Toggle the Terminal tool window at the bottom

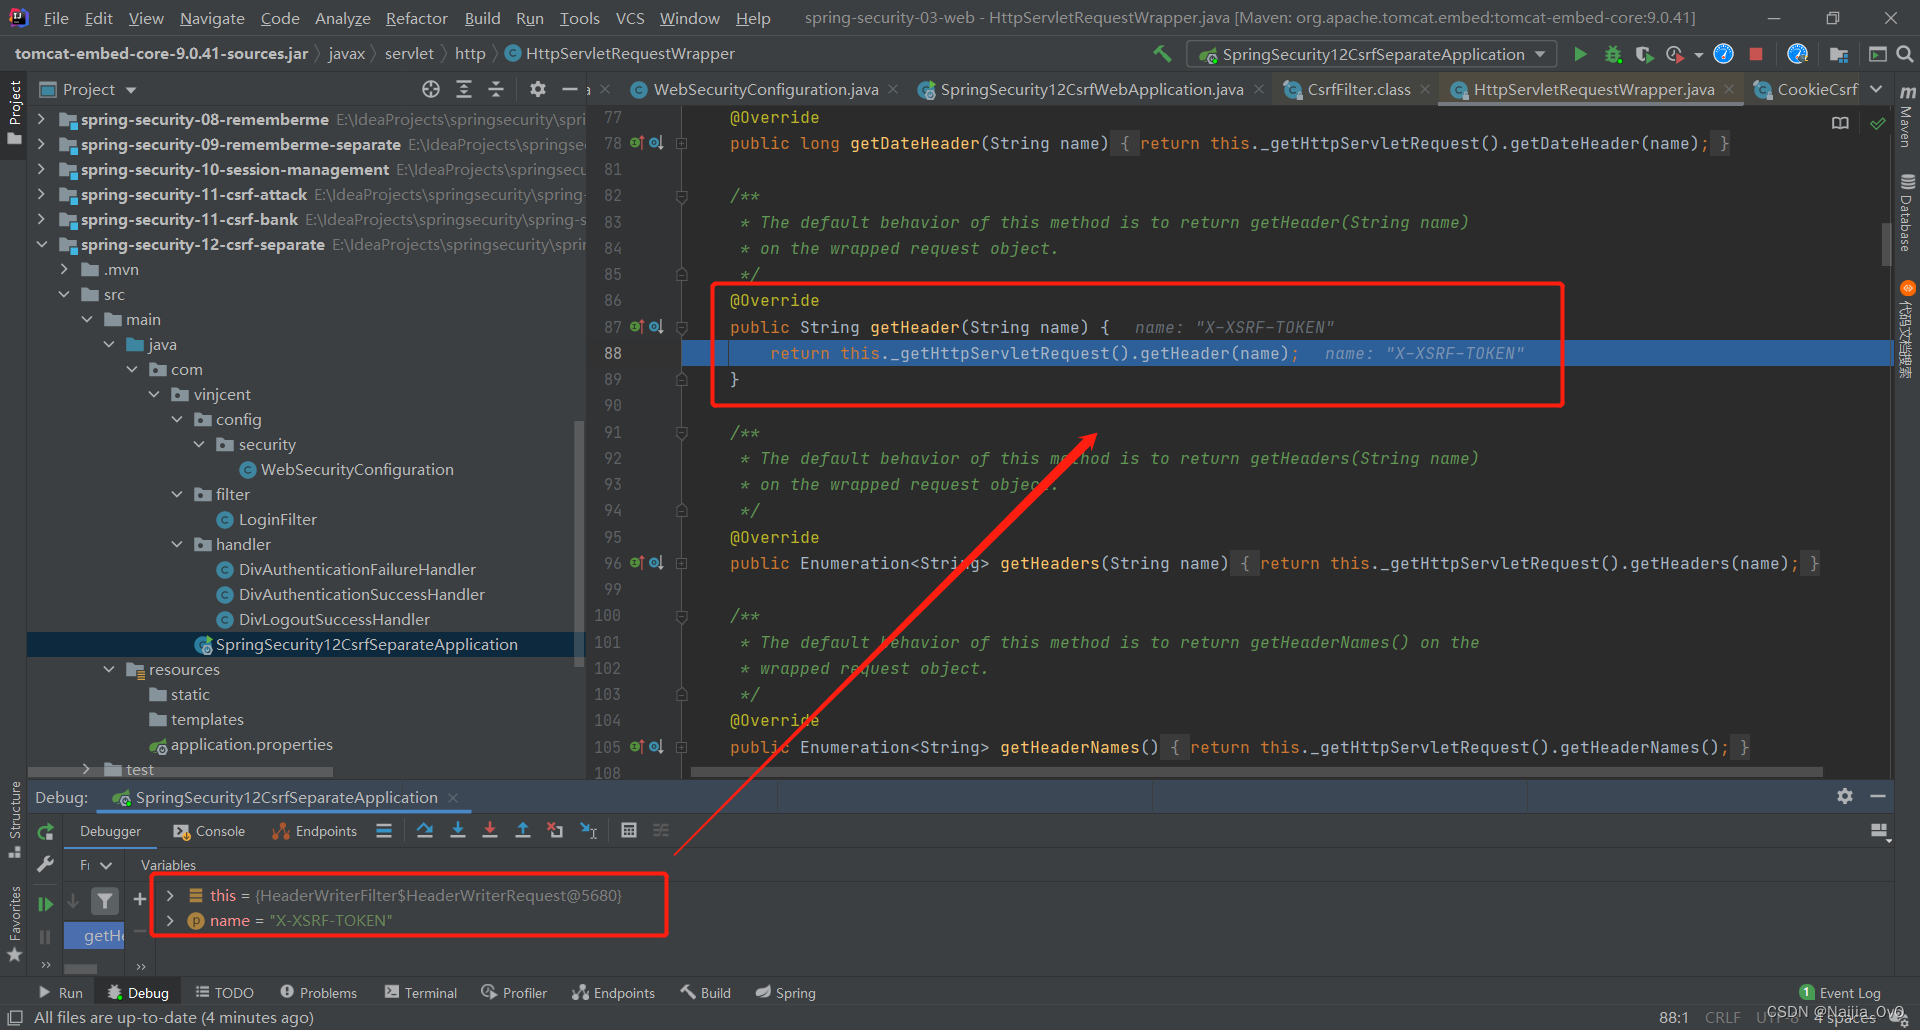pos(420,993)
